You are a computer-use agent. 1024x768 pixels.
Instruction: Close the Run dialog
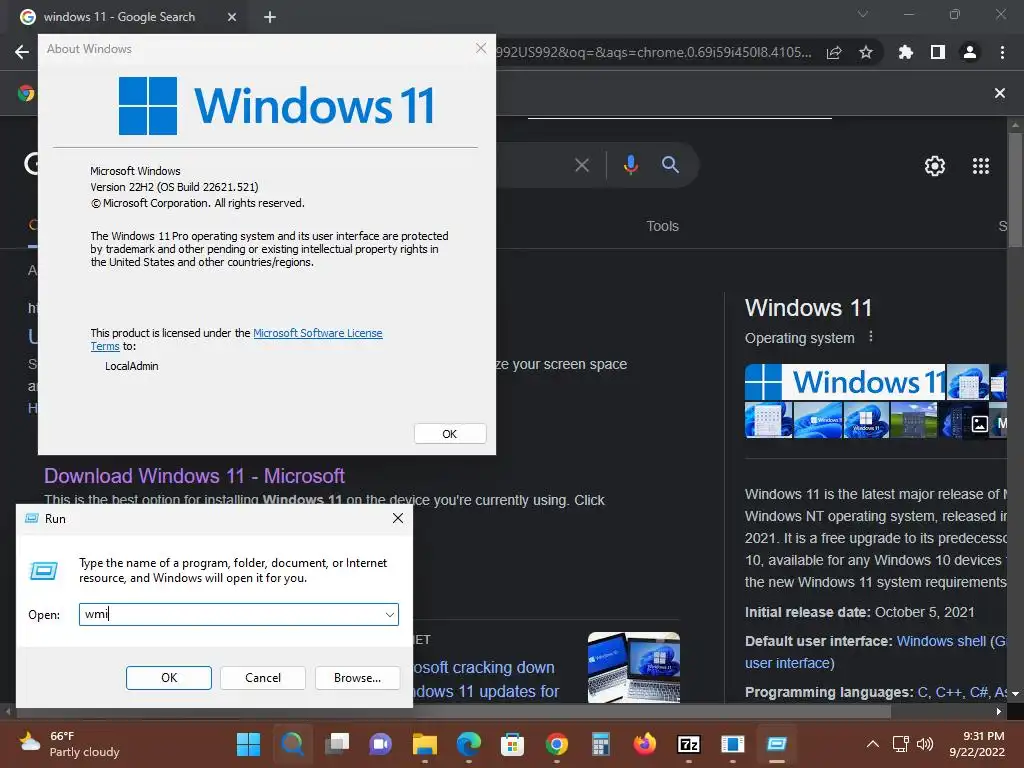click(x=398, y=518)
